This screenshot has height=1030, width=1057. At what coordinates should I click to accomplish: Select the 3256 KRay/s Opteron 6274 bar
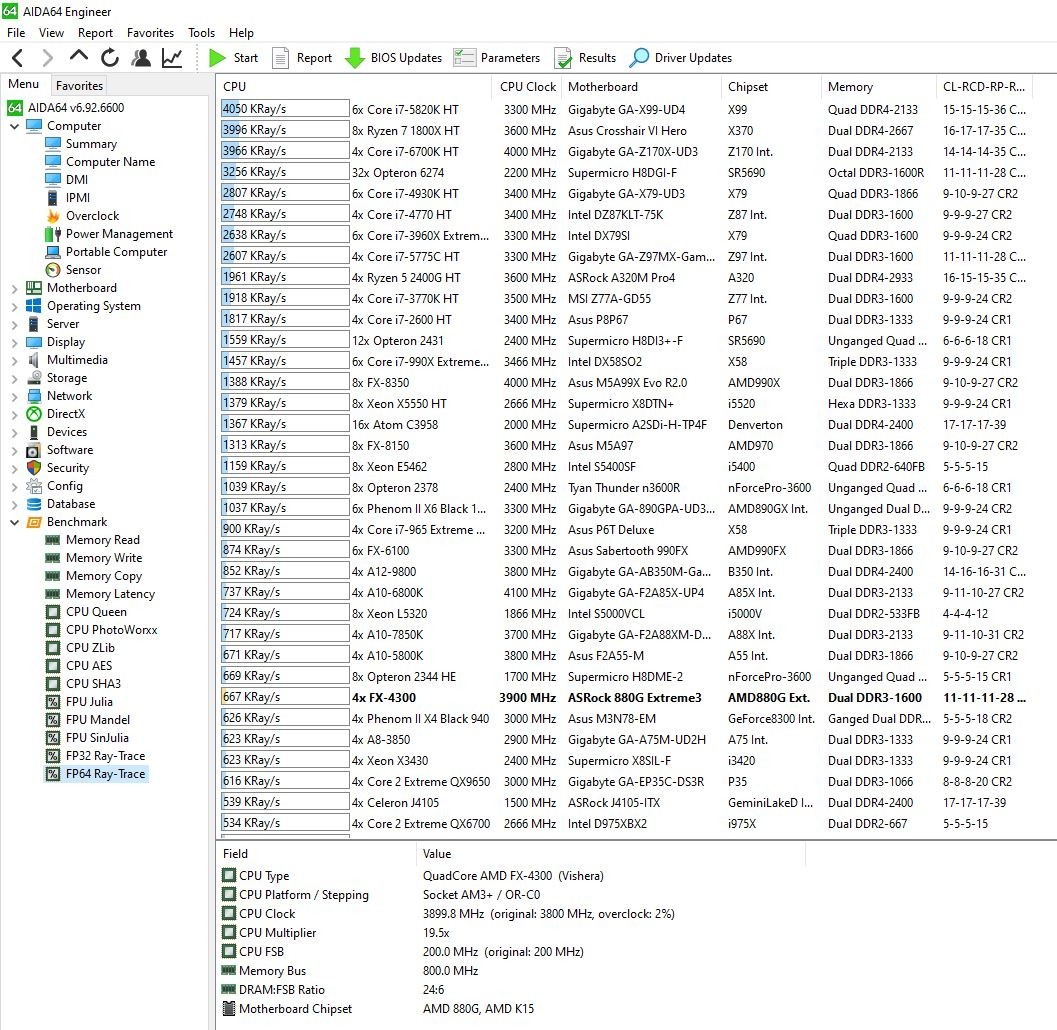[284, 172]
